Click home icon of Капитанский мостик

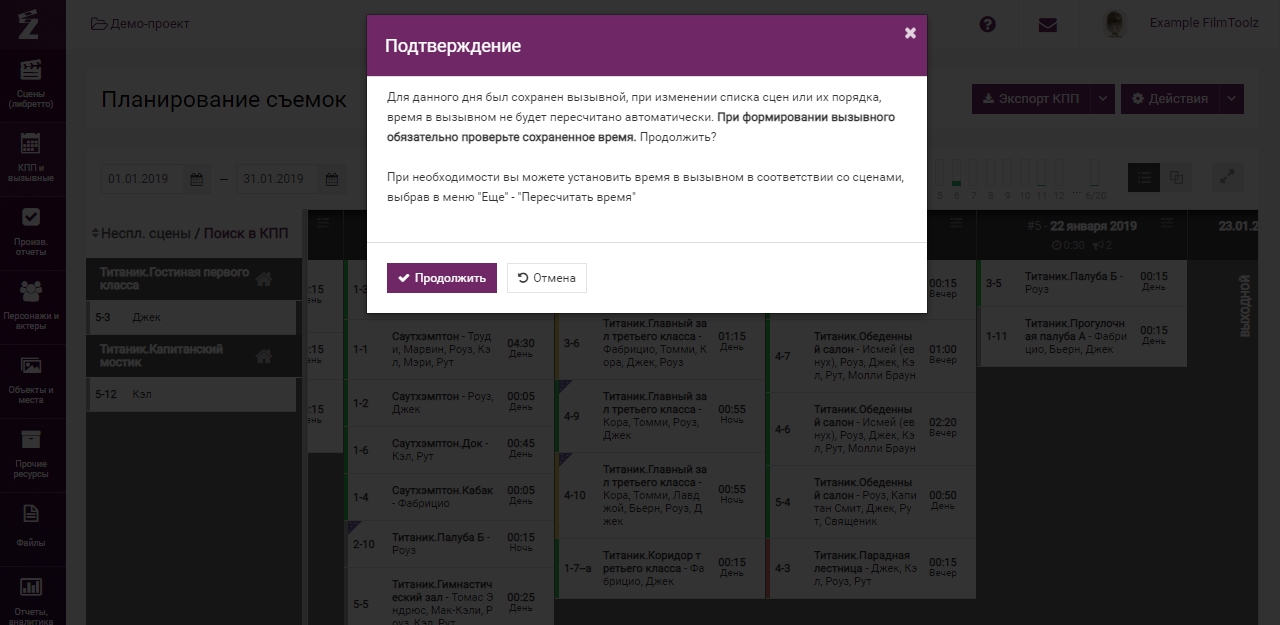[x=264, y=356]
